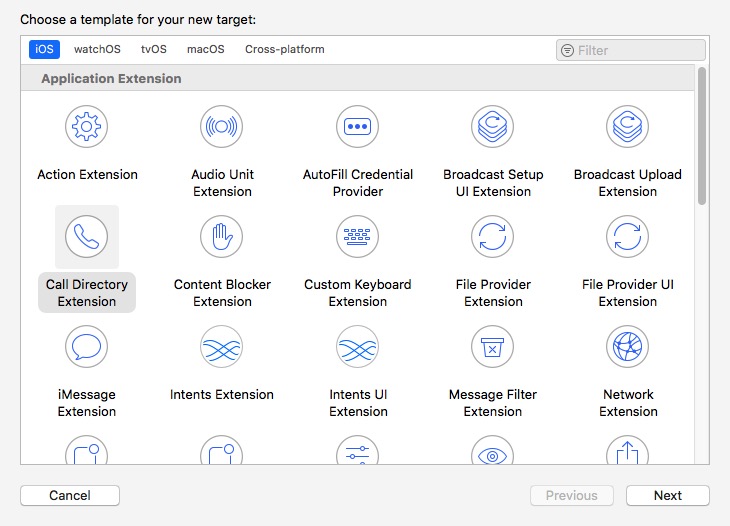Viewport: 730px width, 526px height.
Task: Select the share arrow template in bottom row
Action: [x=628, y=451]
